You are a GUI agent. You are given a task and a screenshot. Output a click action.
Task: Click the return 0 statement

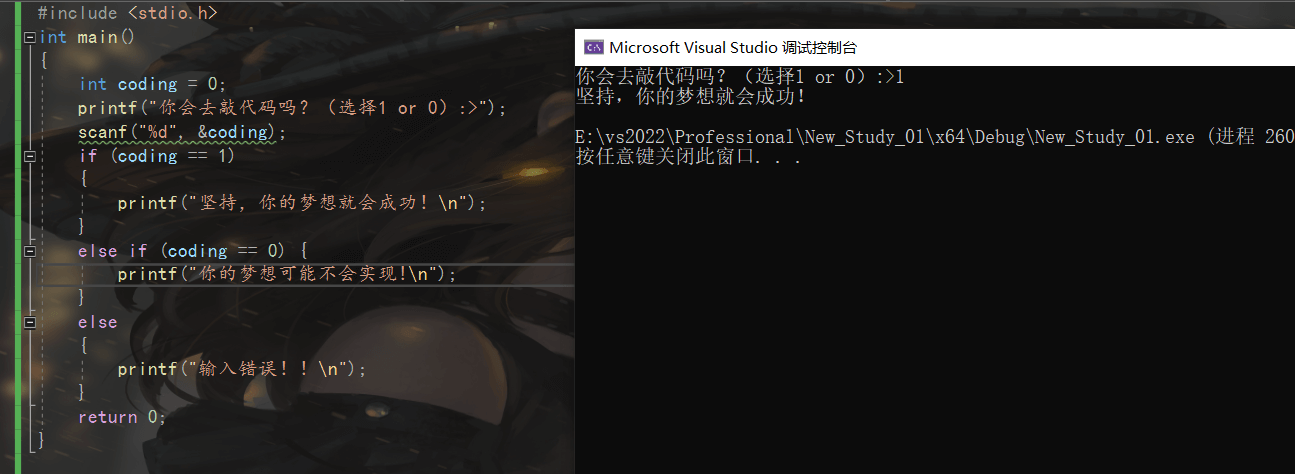(x=122, y=417)
